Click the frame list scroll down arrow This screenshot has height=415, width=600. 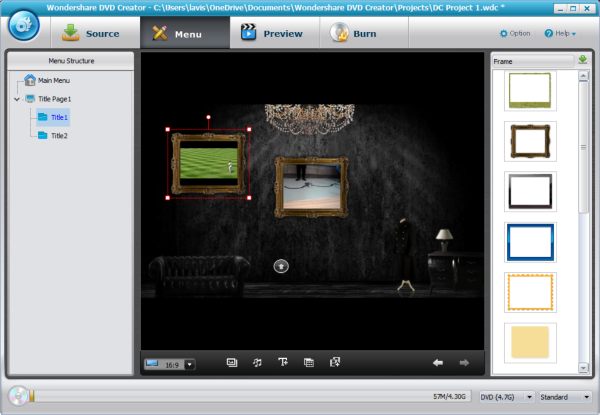583,368
